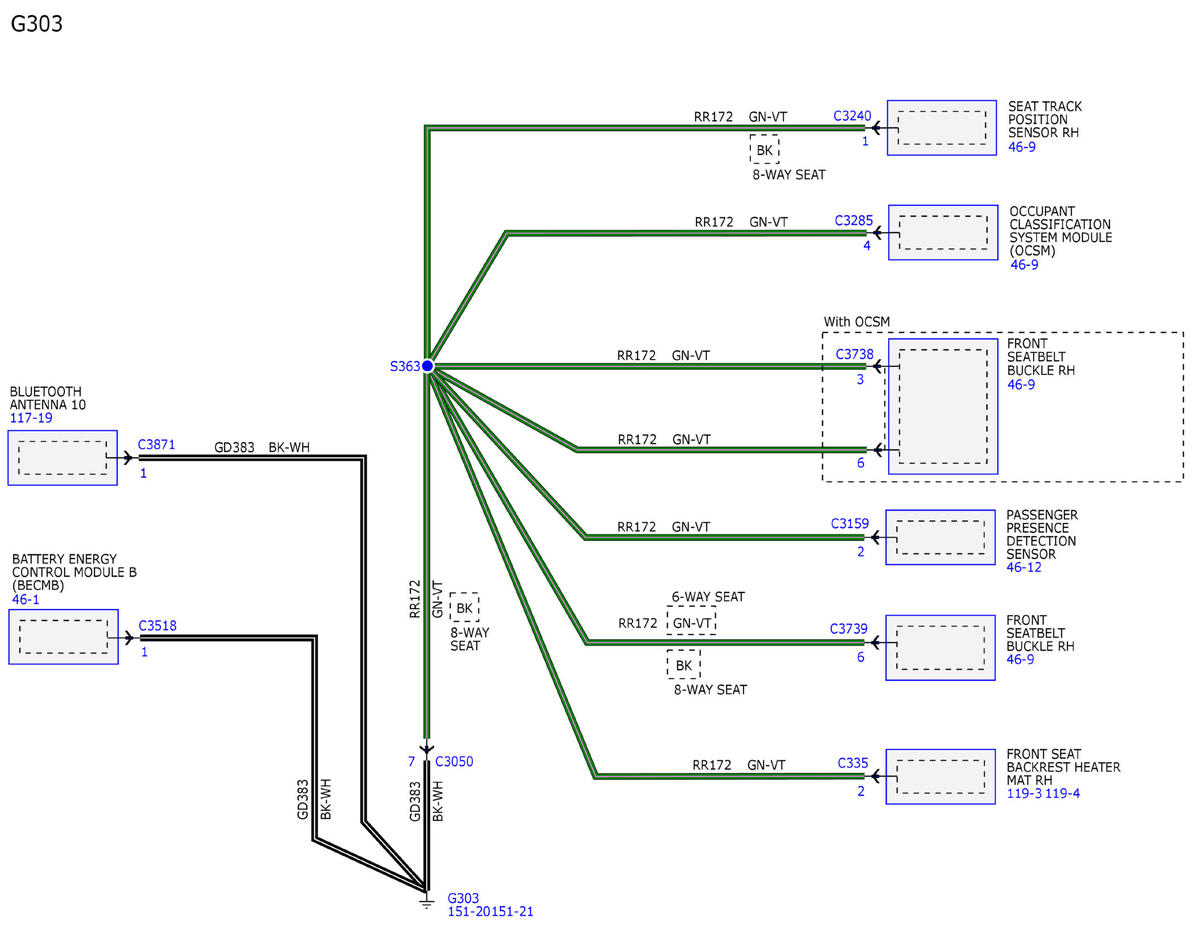Click 'BLUETOOTH ANTENNA 10' label
The width and height of the screenshot is (1200, 927).
46,398
